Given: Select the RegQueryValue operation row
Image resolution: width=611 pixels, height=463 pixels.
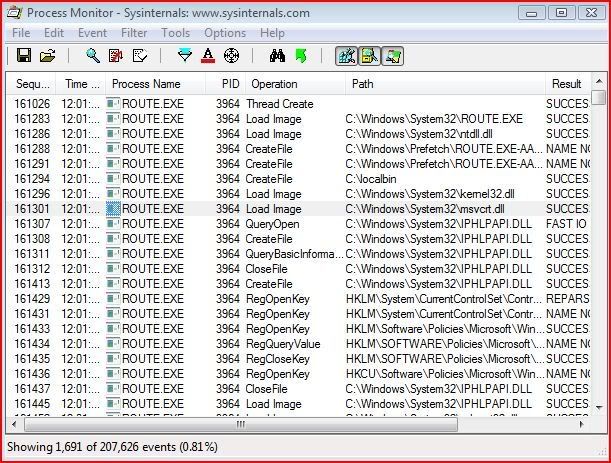Looking at the screenshot, I should [x=298, y=344].
